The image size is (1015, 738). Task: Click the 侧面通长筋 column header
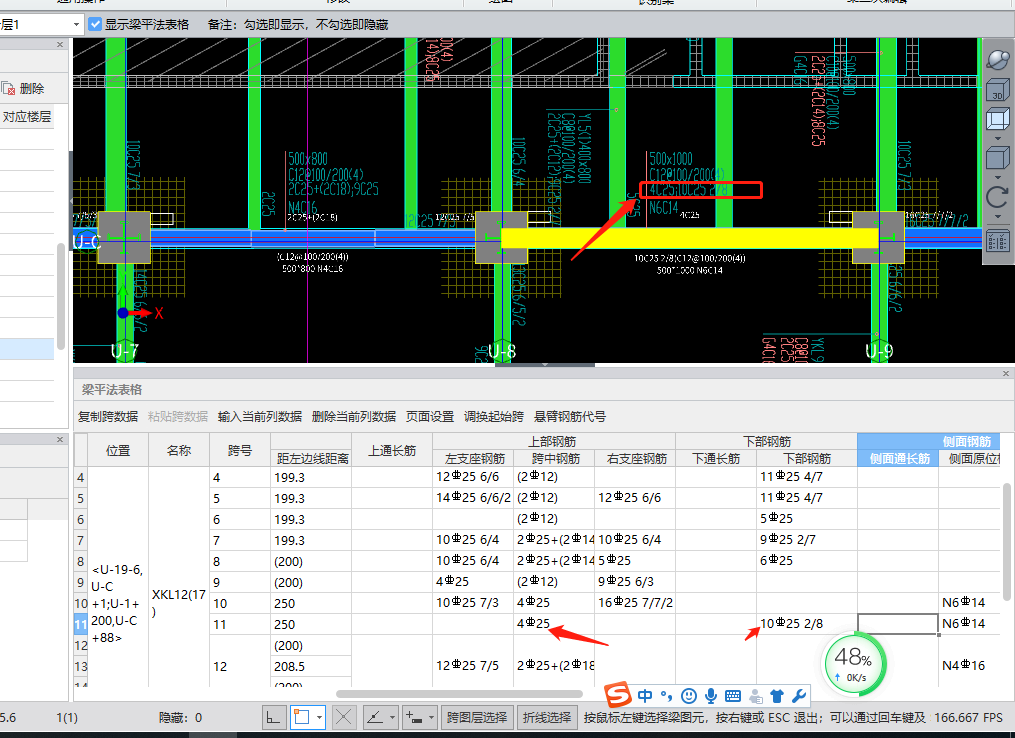click(898, 458)
